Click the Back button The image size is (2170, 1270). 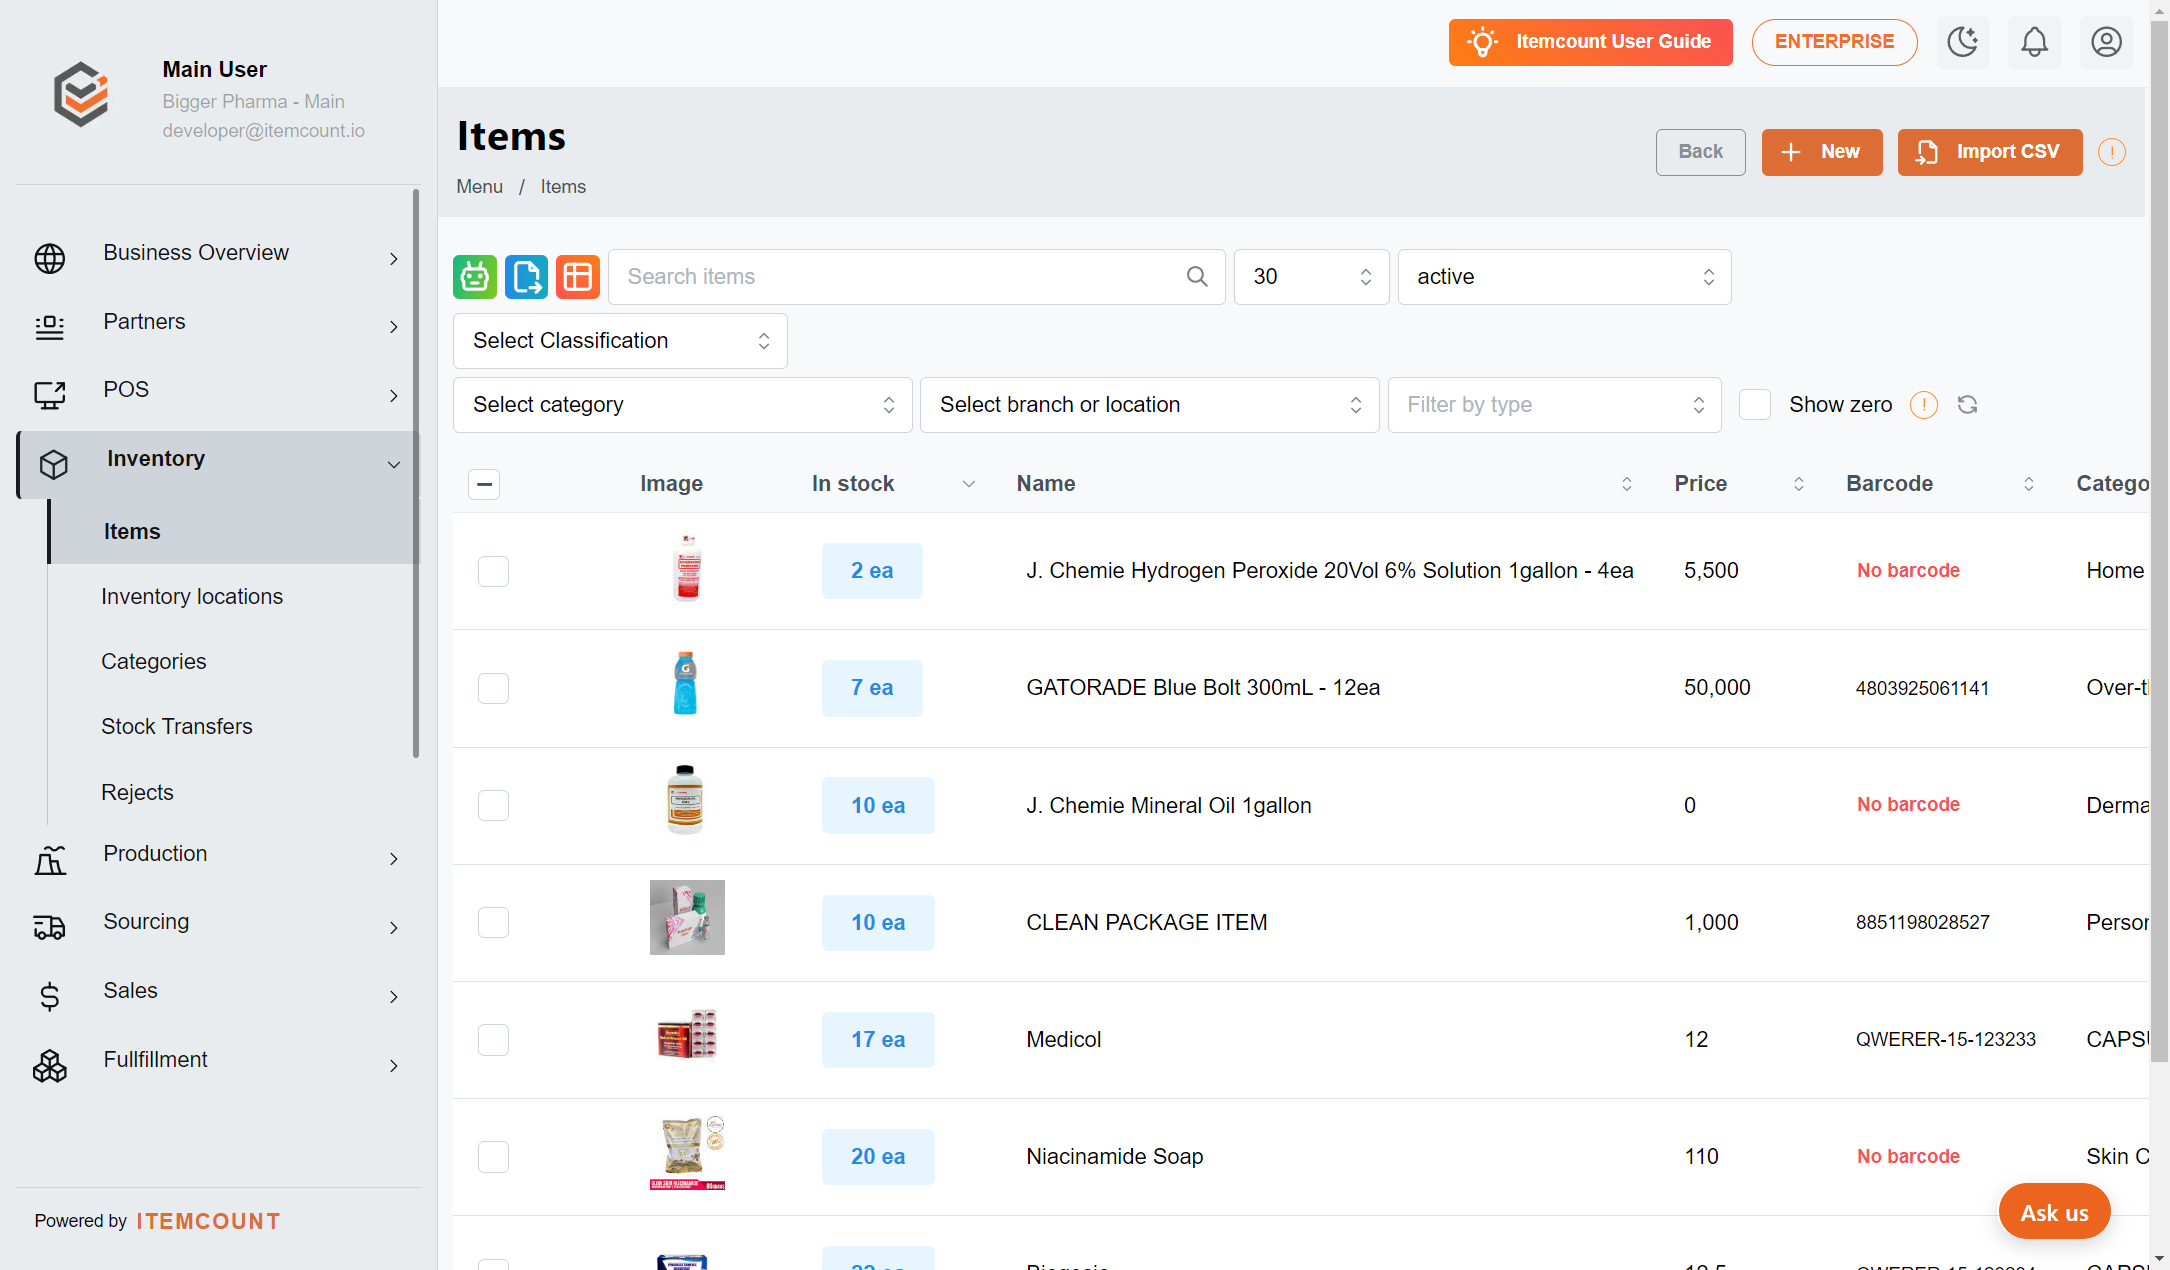[x=1700, y=152]
